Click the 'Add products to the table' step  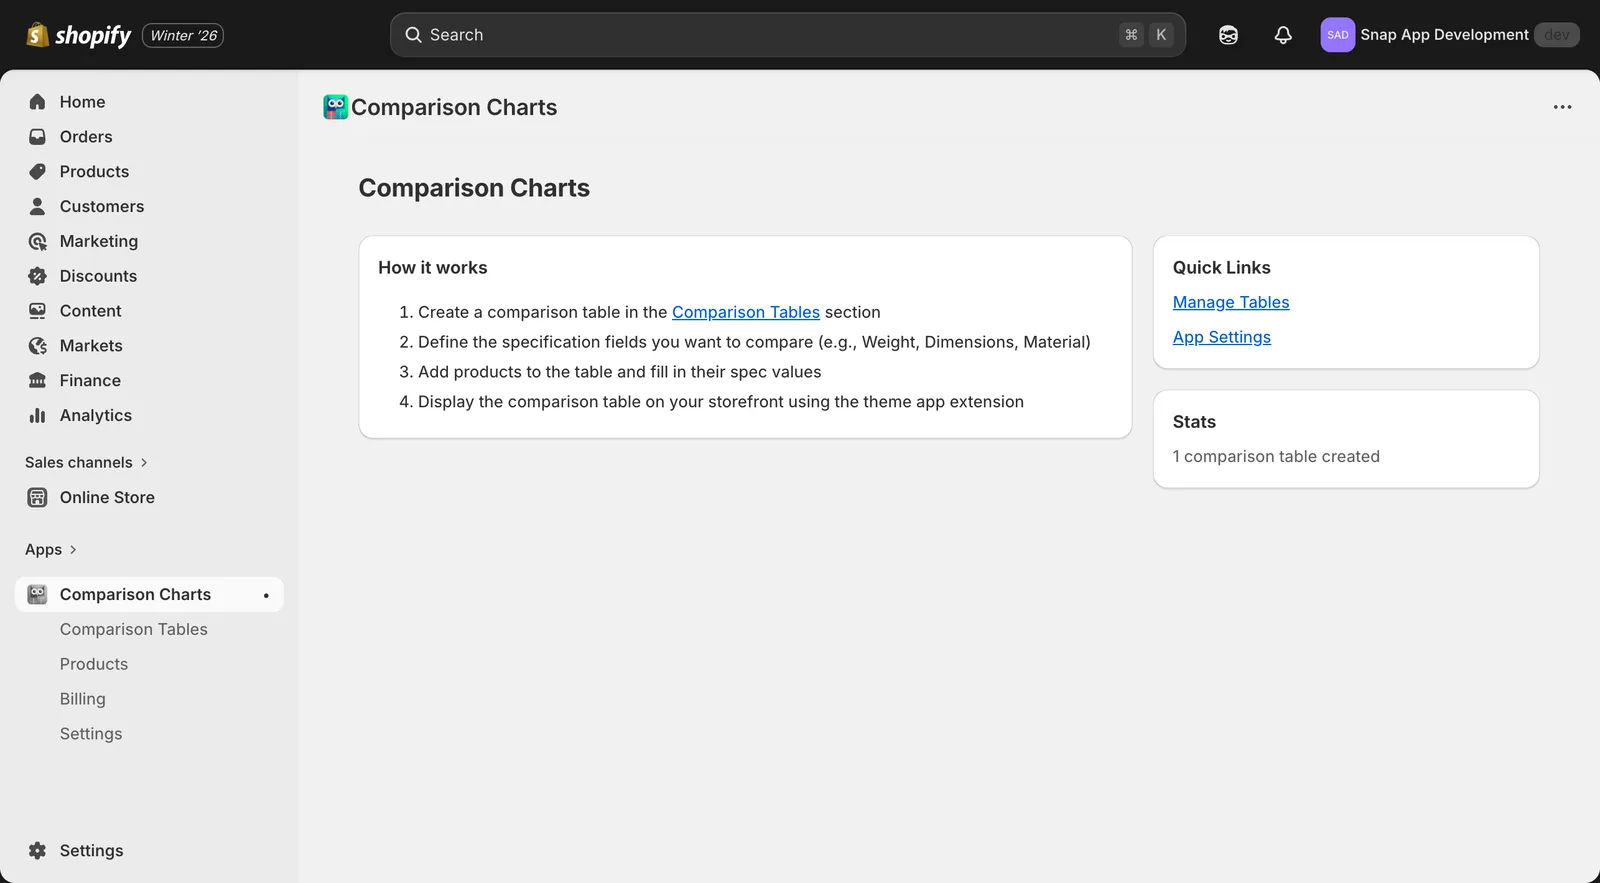click(620, 372)
